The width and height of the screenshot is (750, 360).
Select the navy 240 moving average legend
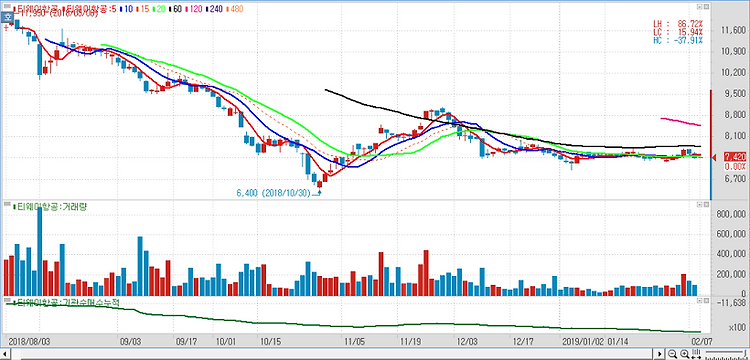pyautogui.click(x=215, y=9)
